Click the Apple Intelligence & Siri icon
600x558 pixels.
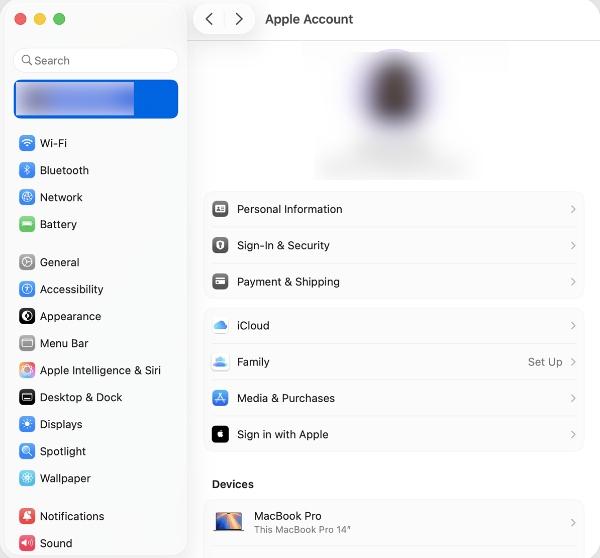coord(27,370)
